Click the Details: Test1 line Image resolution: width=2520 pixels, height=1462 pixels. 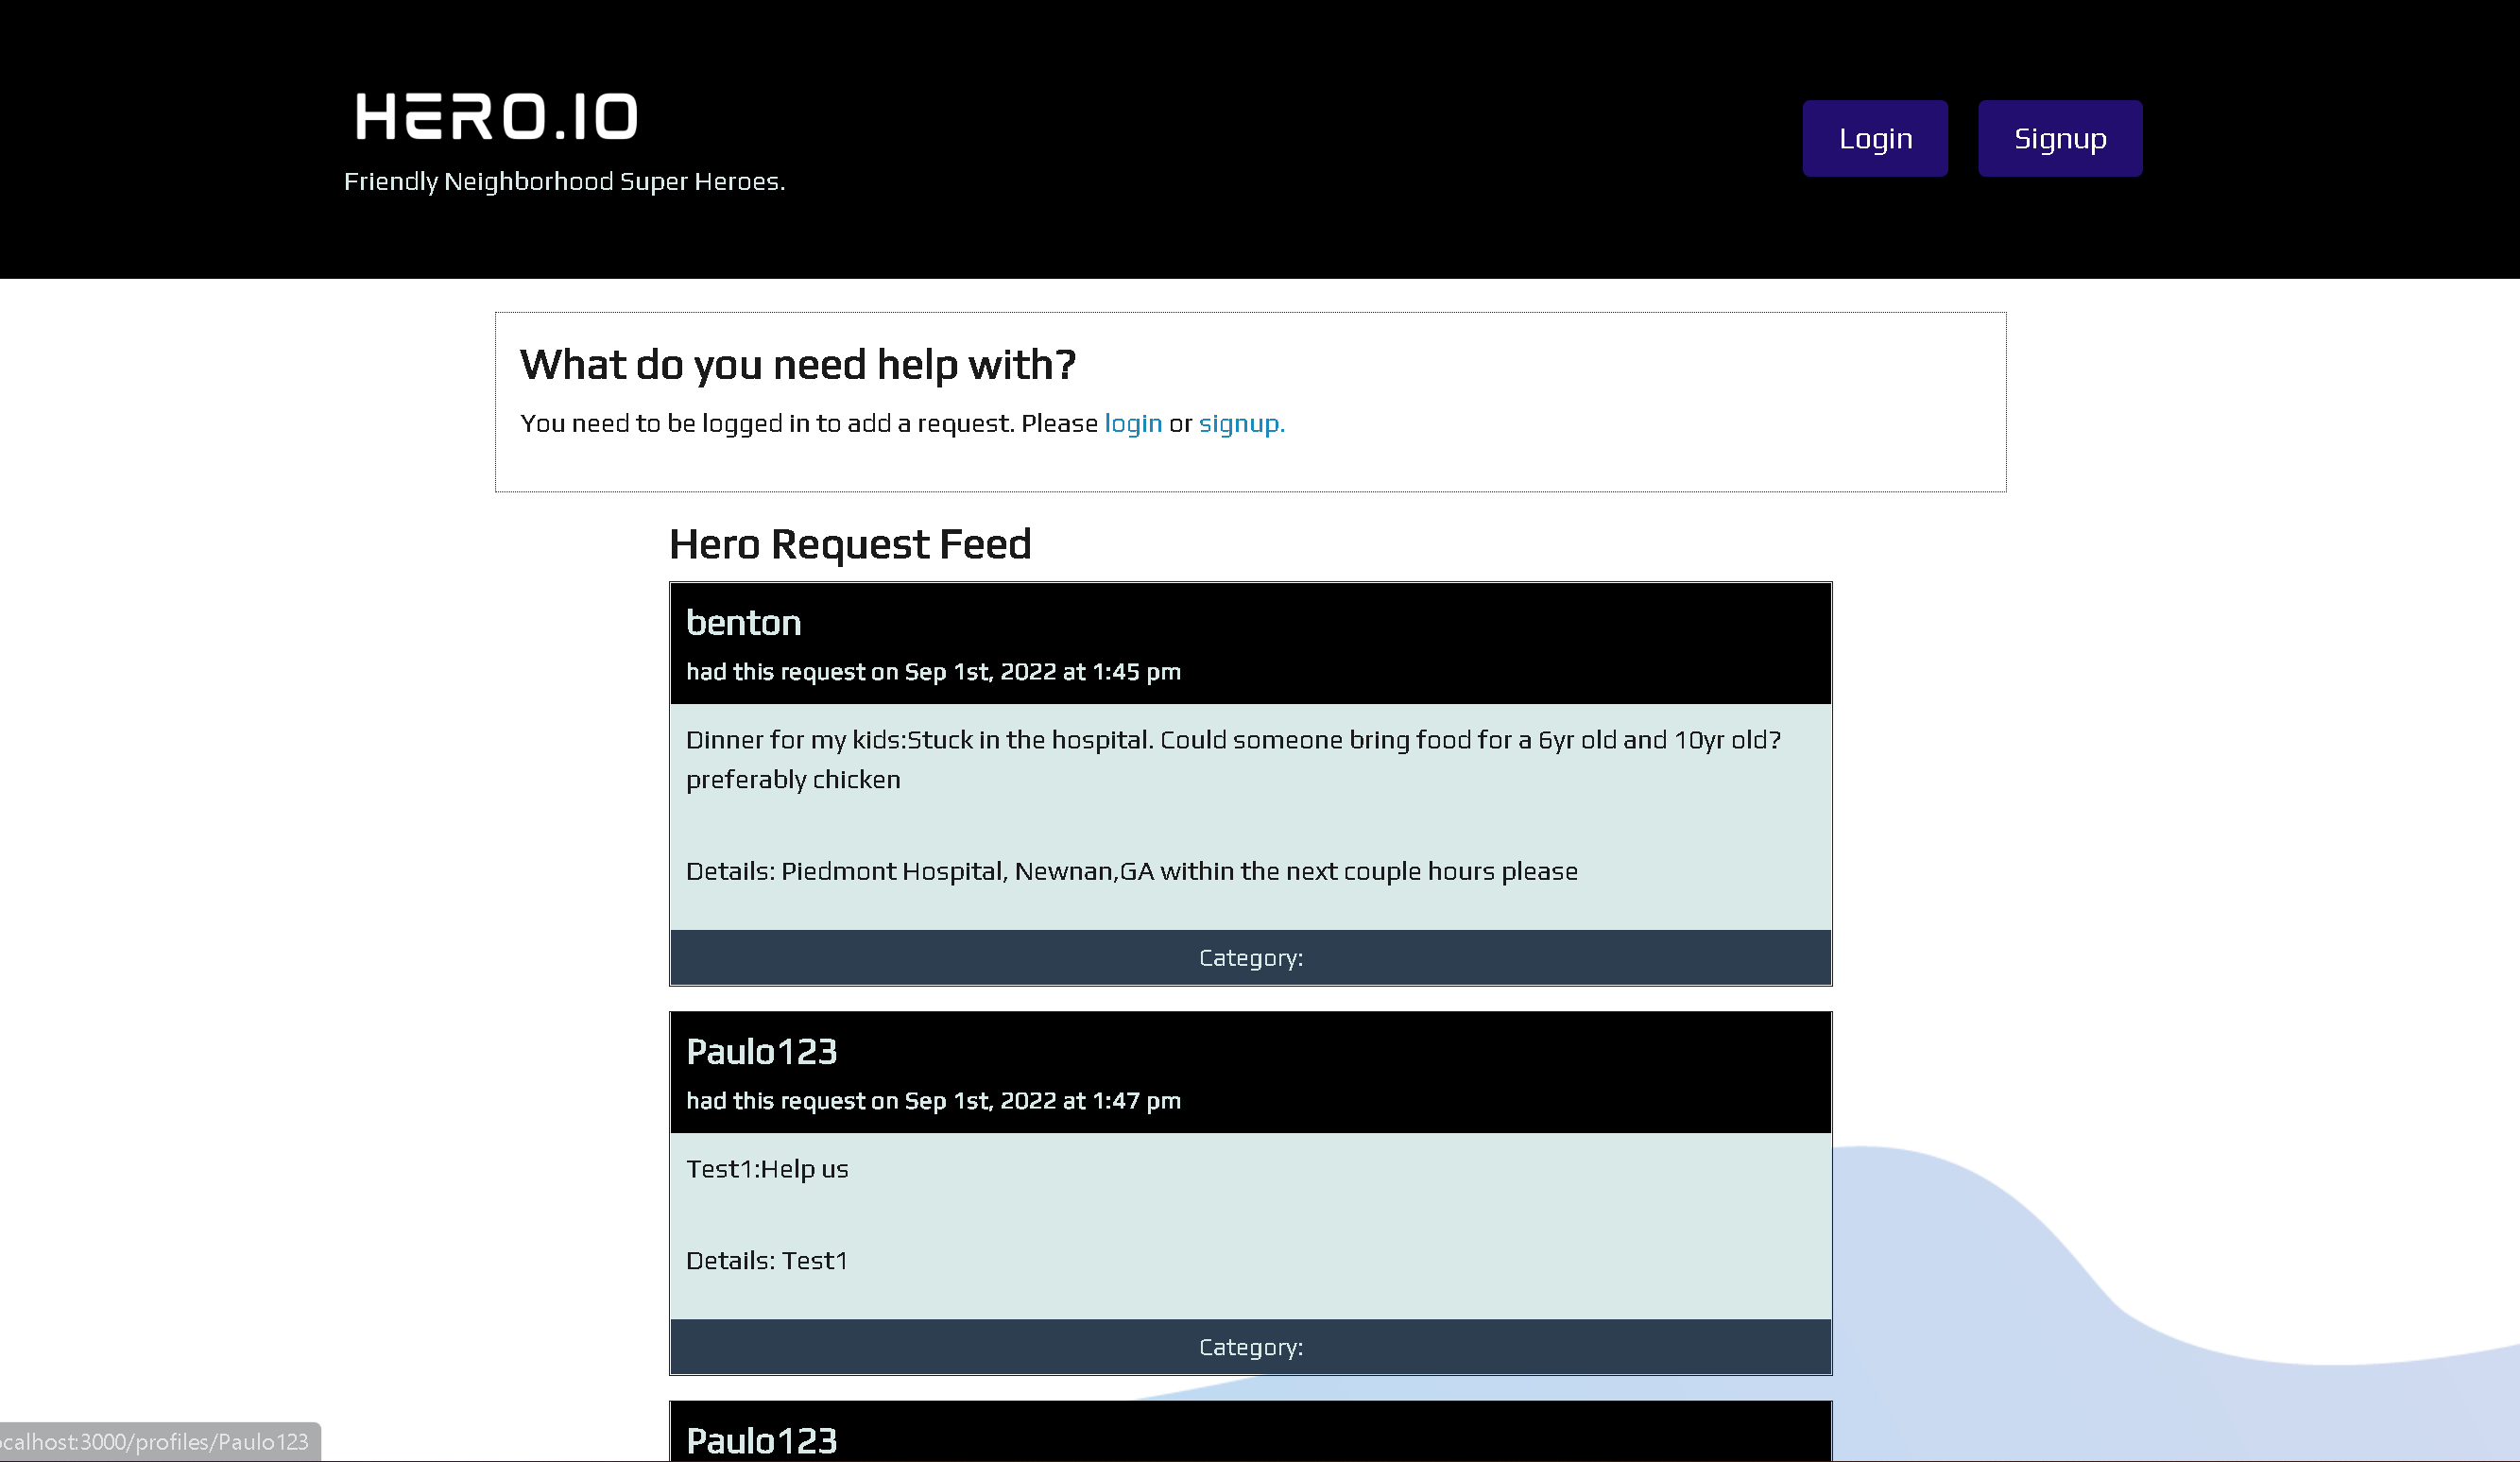coord(767,1260)
